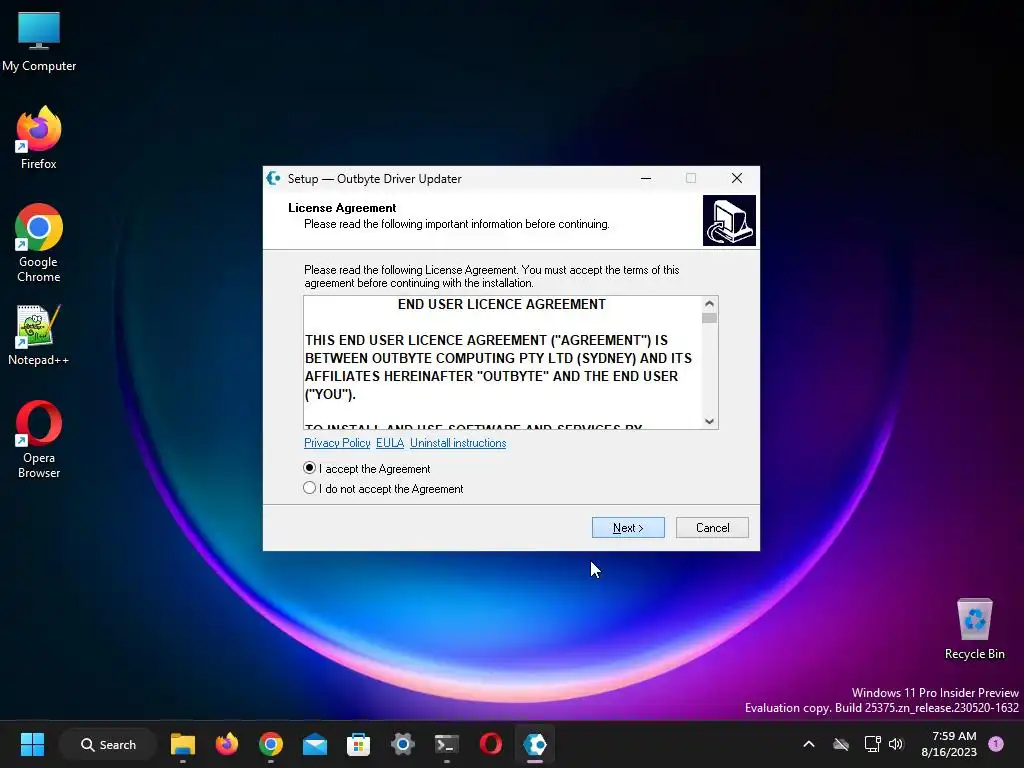Open My Computer desktop icon
This screenshot has height=768, width=1024.
click(x=39, y=40)
